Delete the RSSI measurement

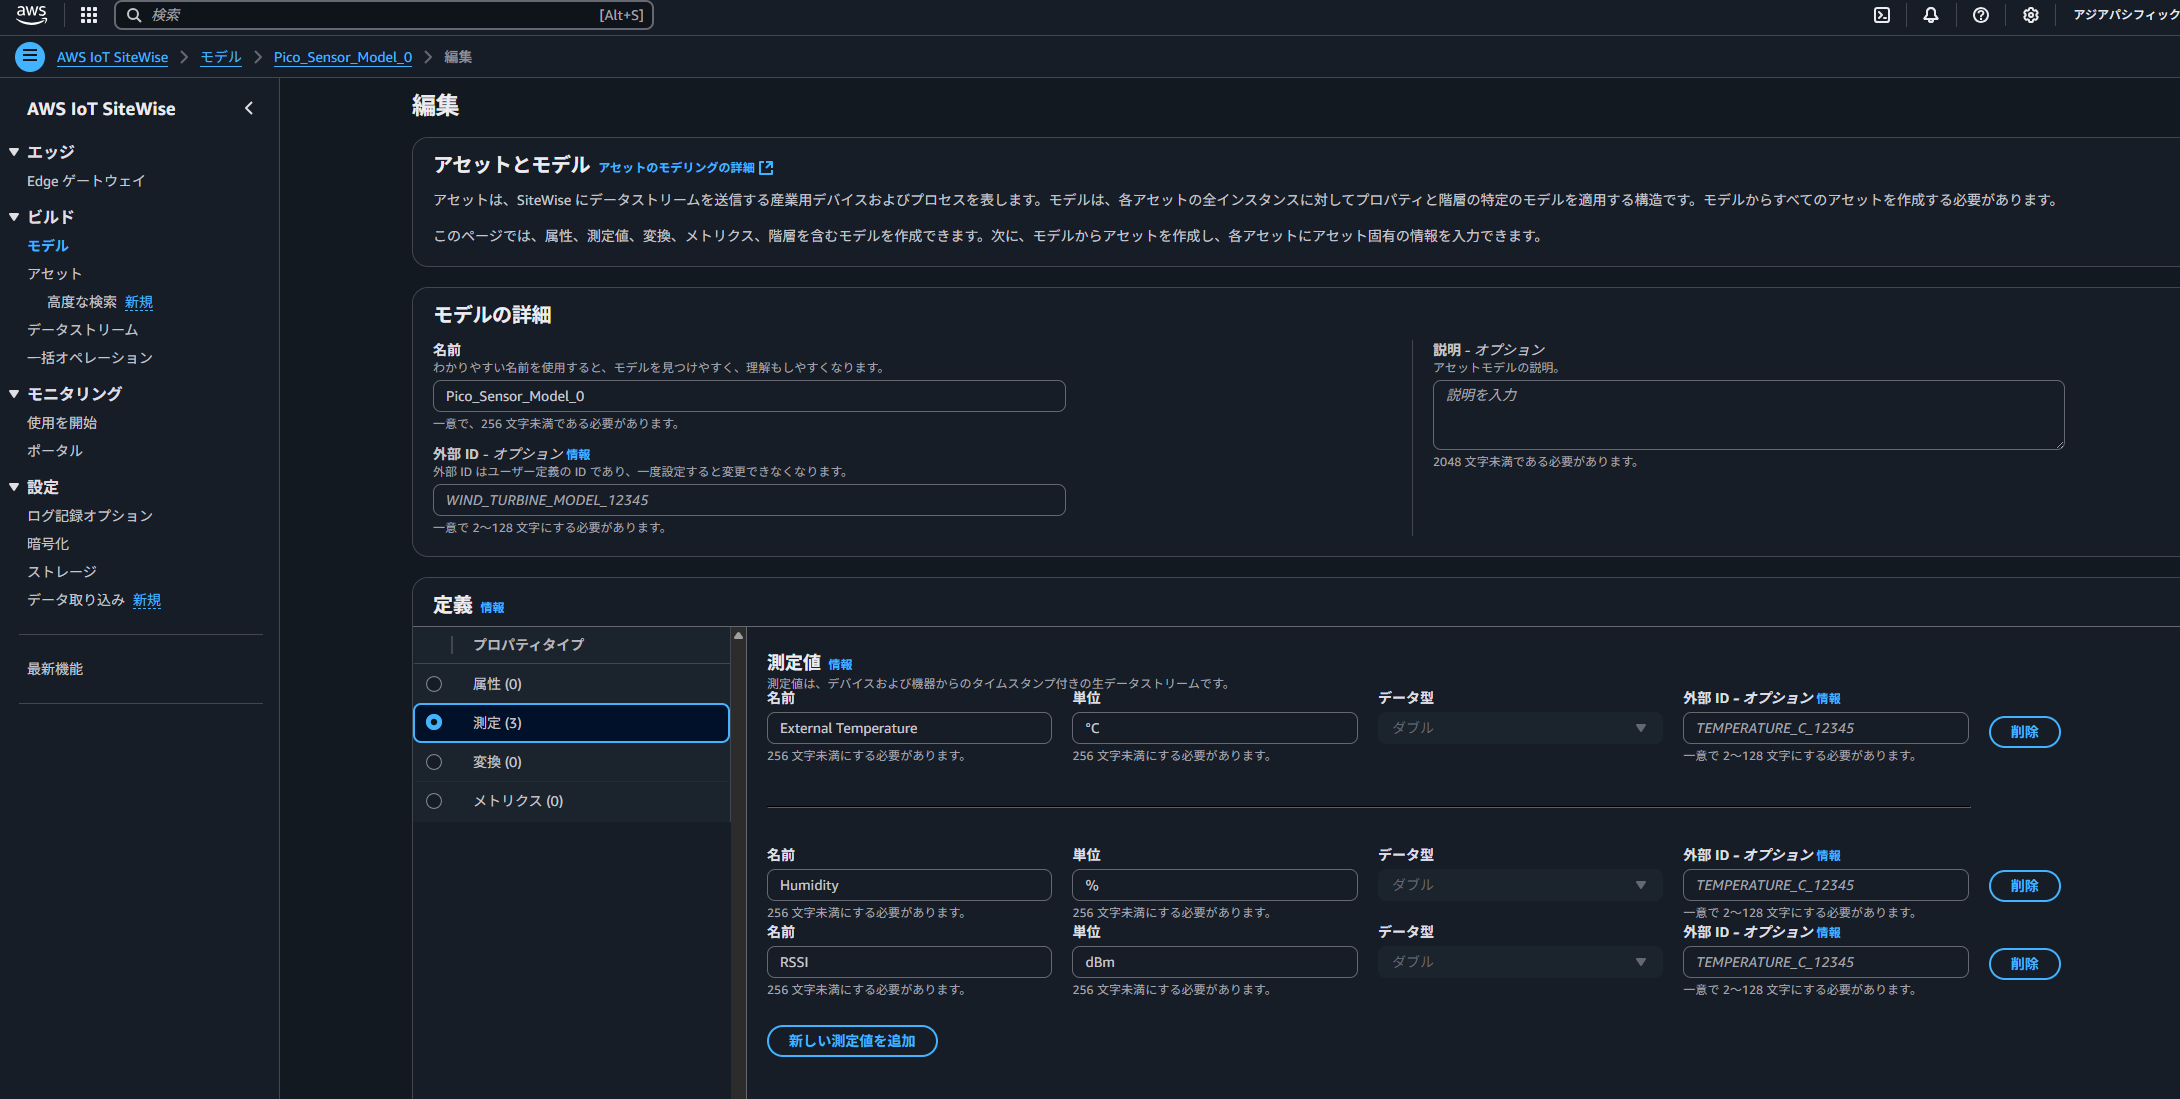pyautogui.click(x=2024, y=964)
